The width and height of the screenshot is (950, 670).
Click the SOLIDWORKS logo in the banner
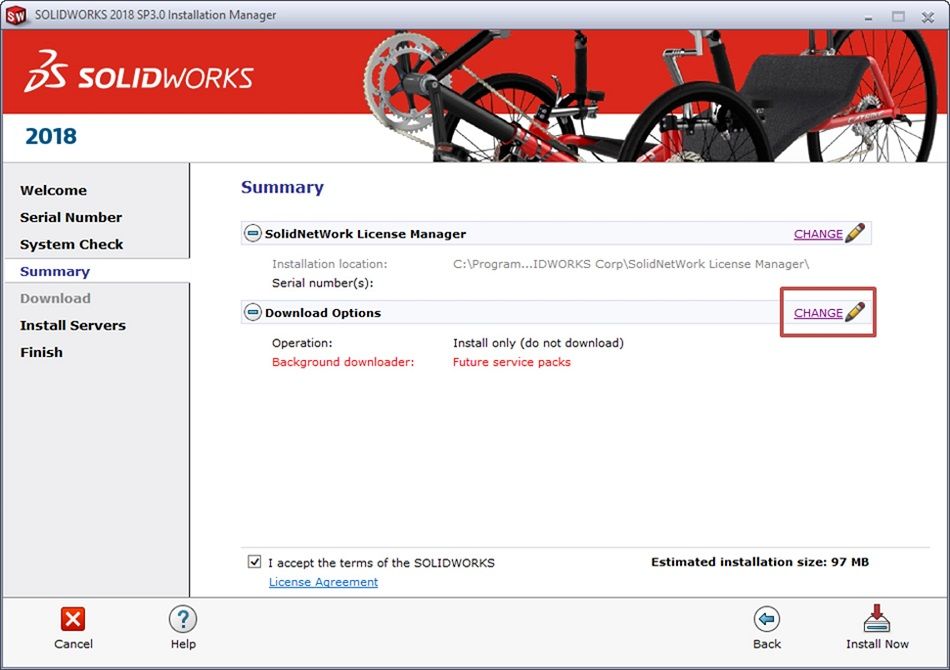(139, 77)
